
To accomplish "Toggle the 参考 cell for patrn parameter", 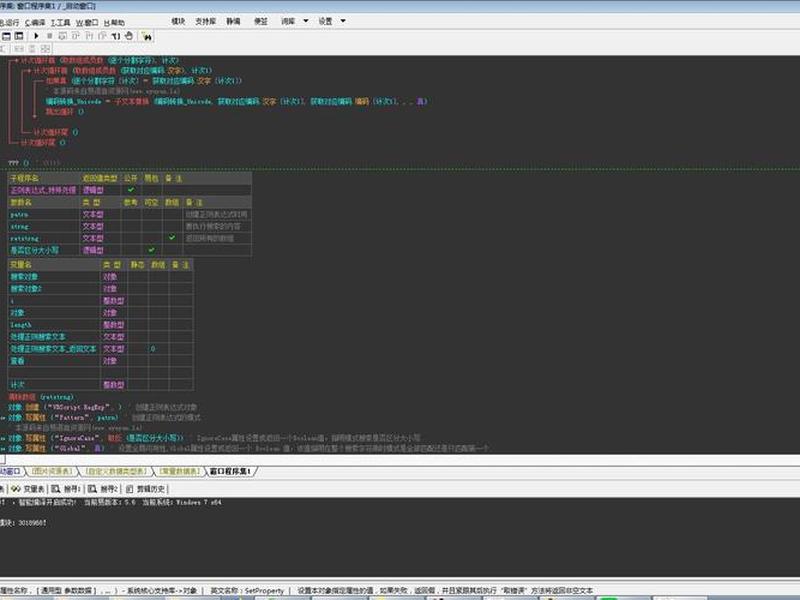I will pos(131,214).
